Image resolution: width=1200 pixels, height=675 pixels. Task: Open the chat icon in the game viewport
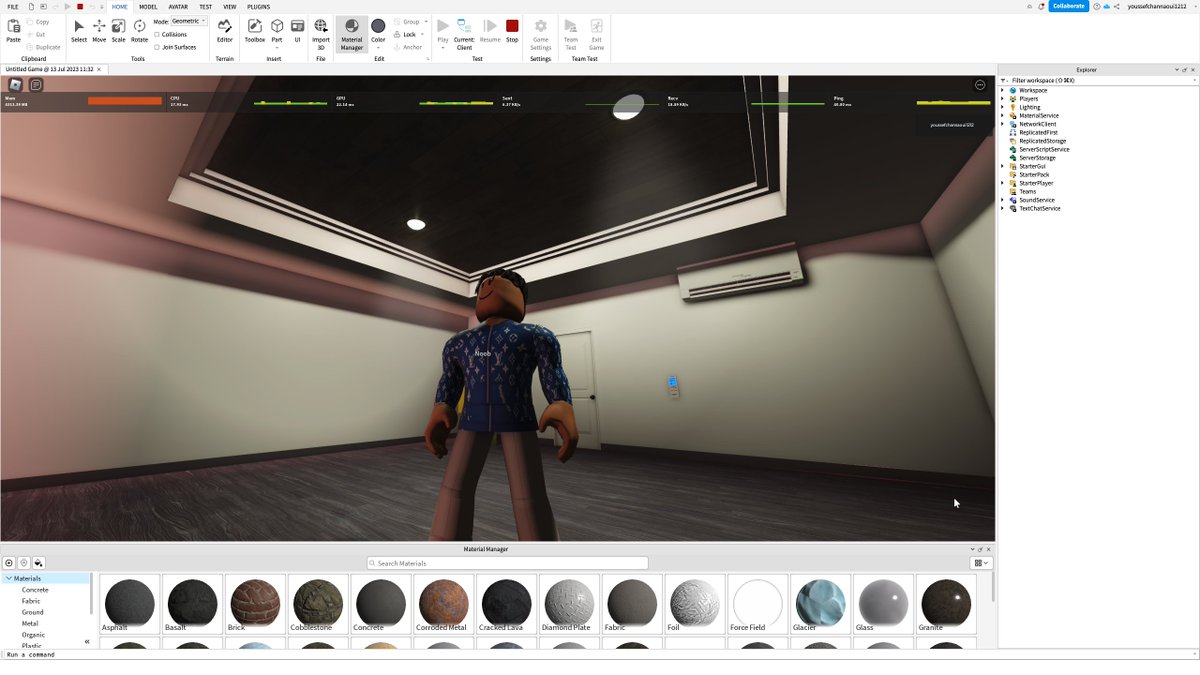[x=36, y=85]
